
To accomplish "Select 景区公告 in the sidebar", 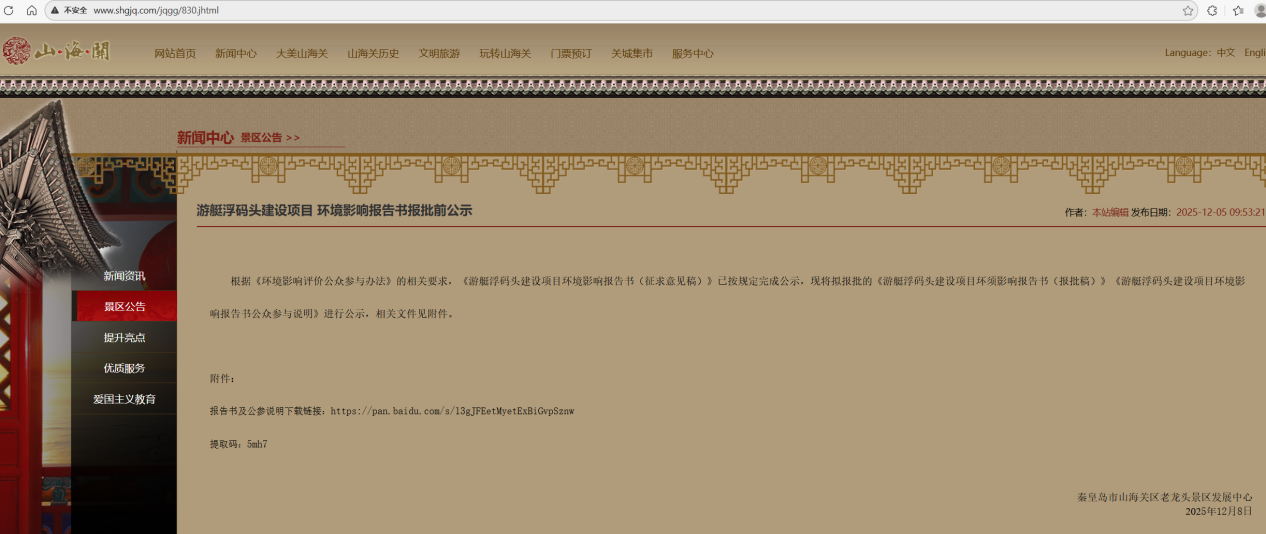I will tap(124, 307).
